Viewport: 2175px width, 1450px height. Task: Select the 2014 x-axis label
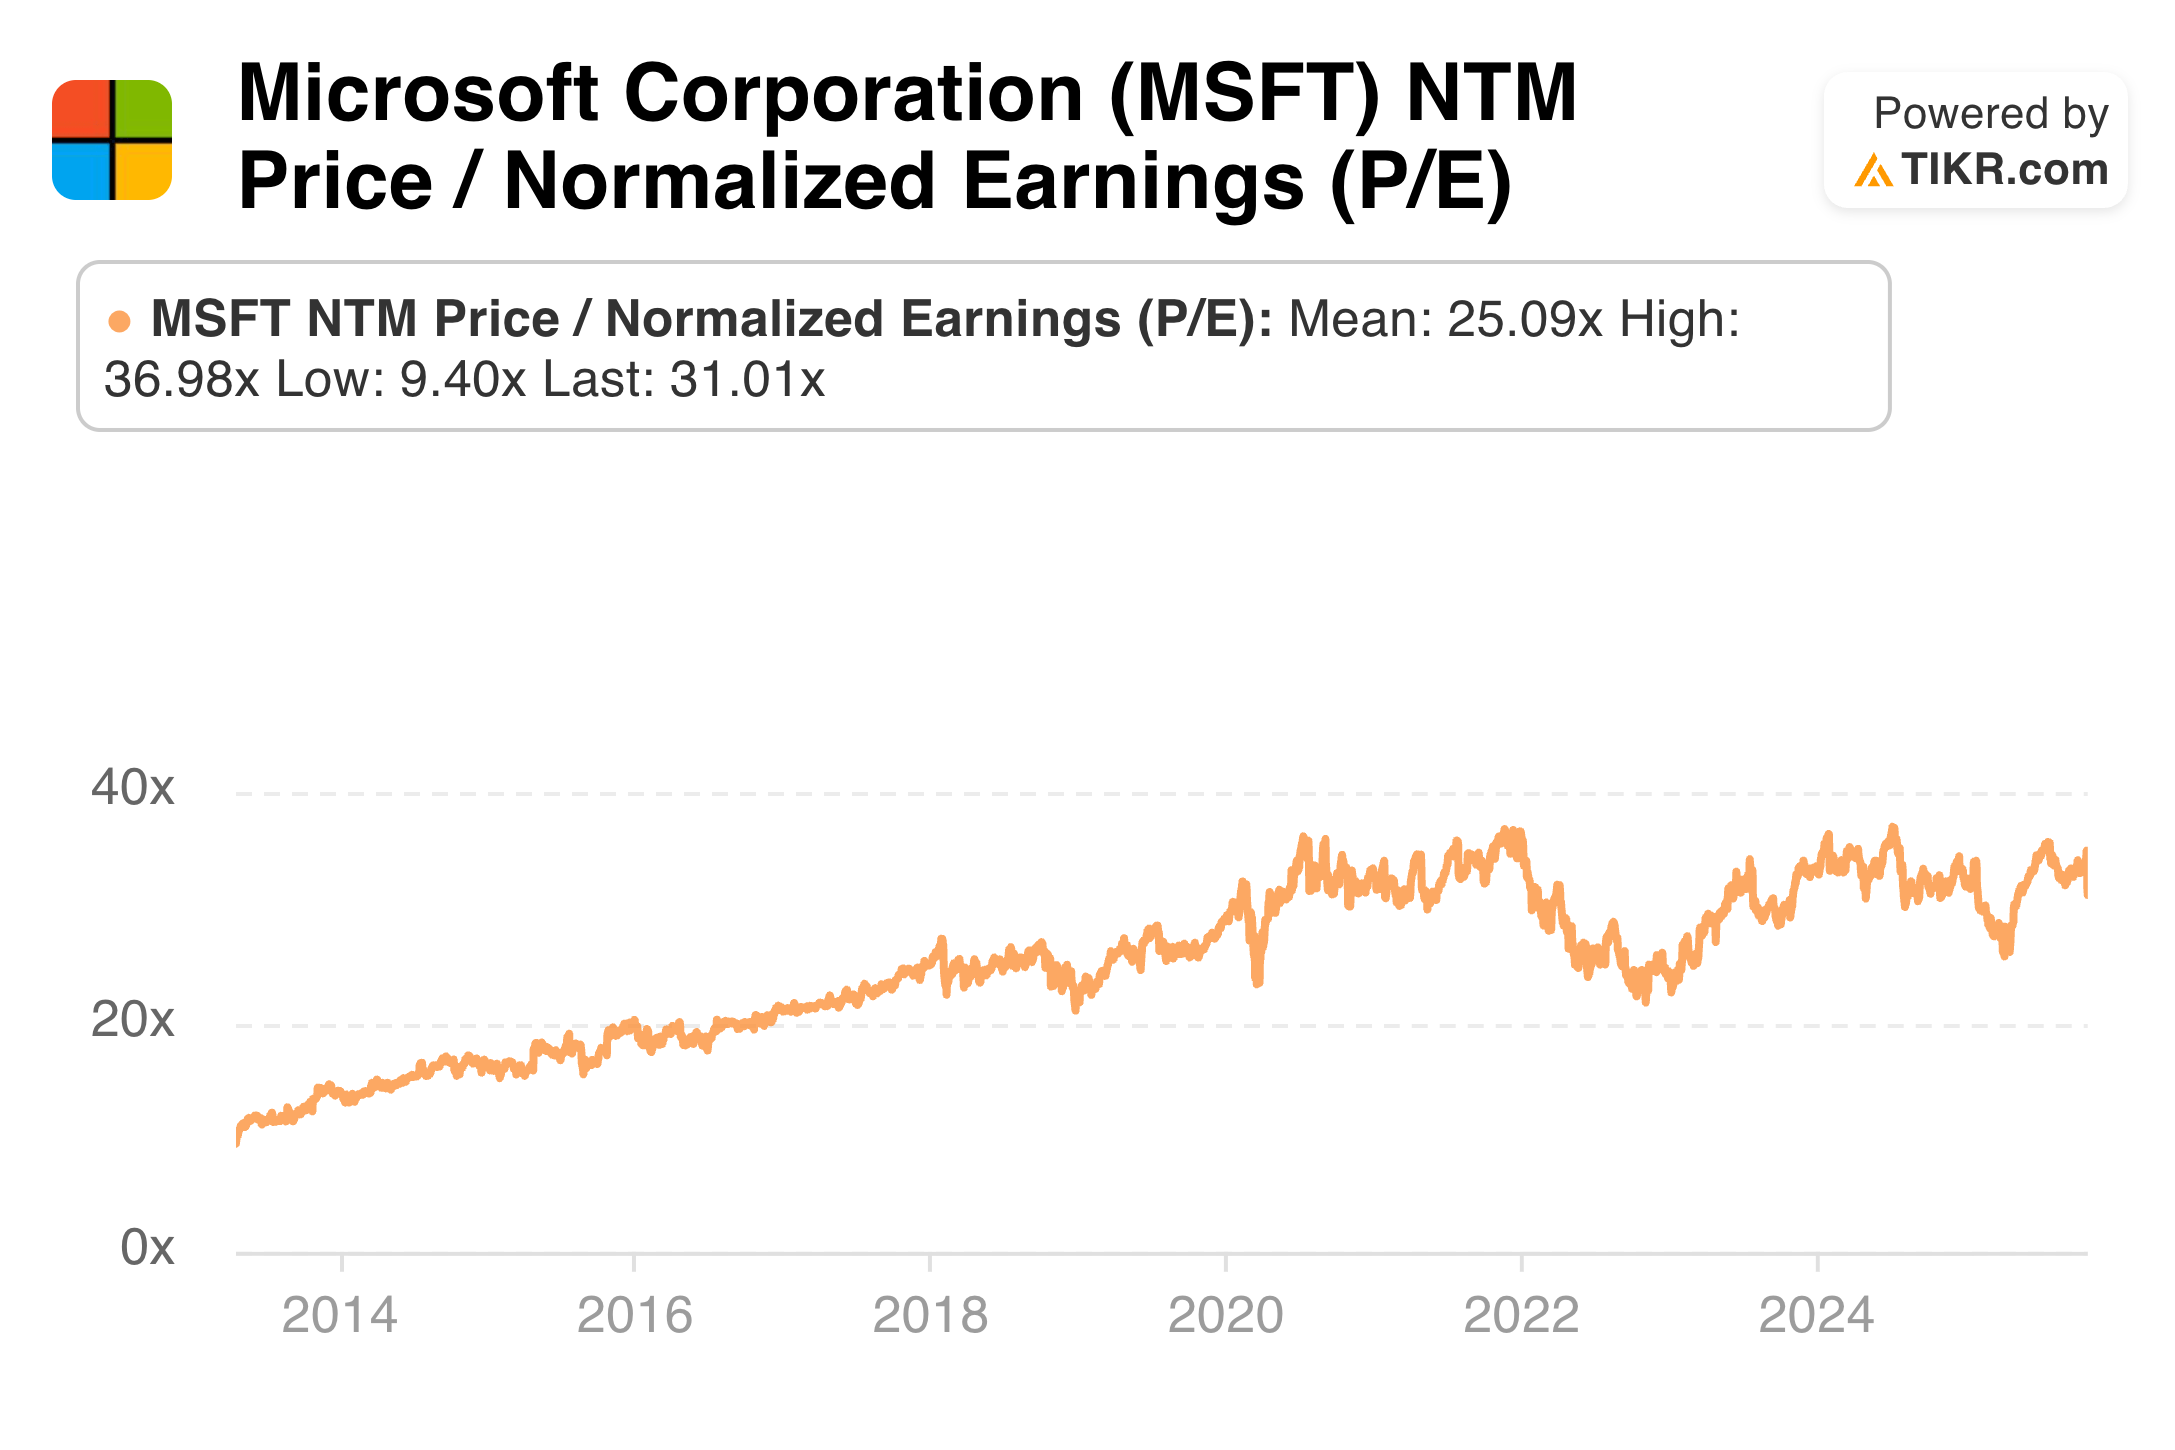[340, 1315]
